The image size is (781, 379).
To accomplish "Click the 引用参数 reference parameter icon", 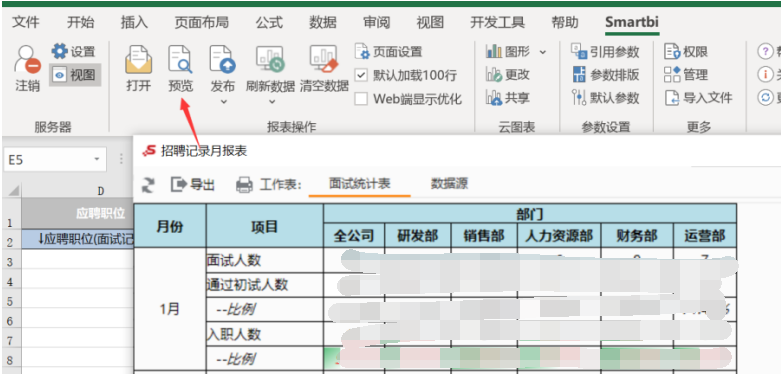I will point(580,51).
